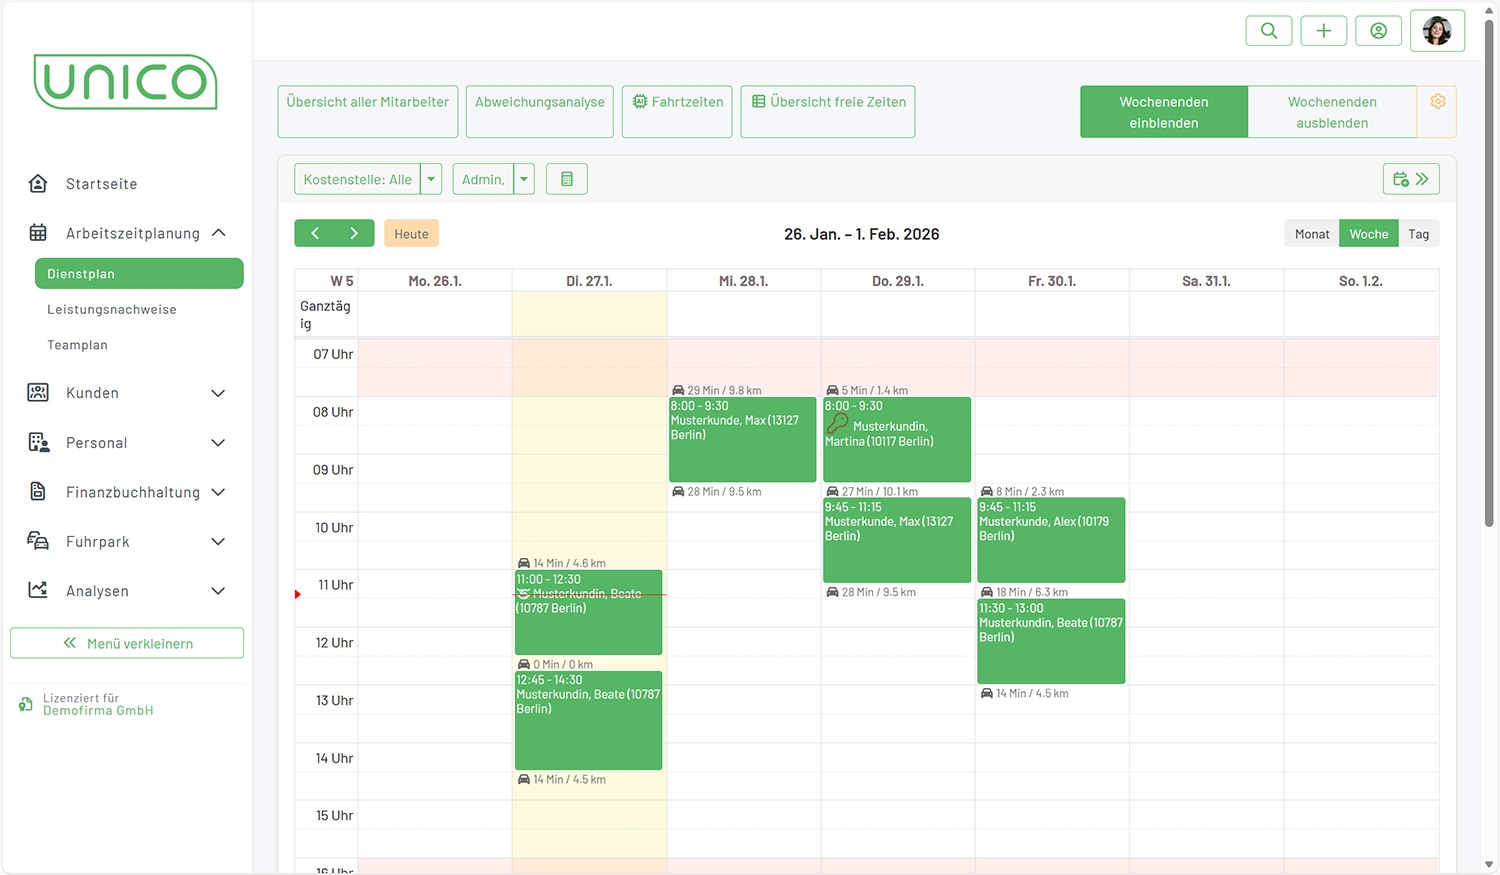Click the profile photo avatar
1500x875 pixels.
(1437, 31)
